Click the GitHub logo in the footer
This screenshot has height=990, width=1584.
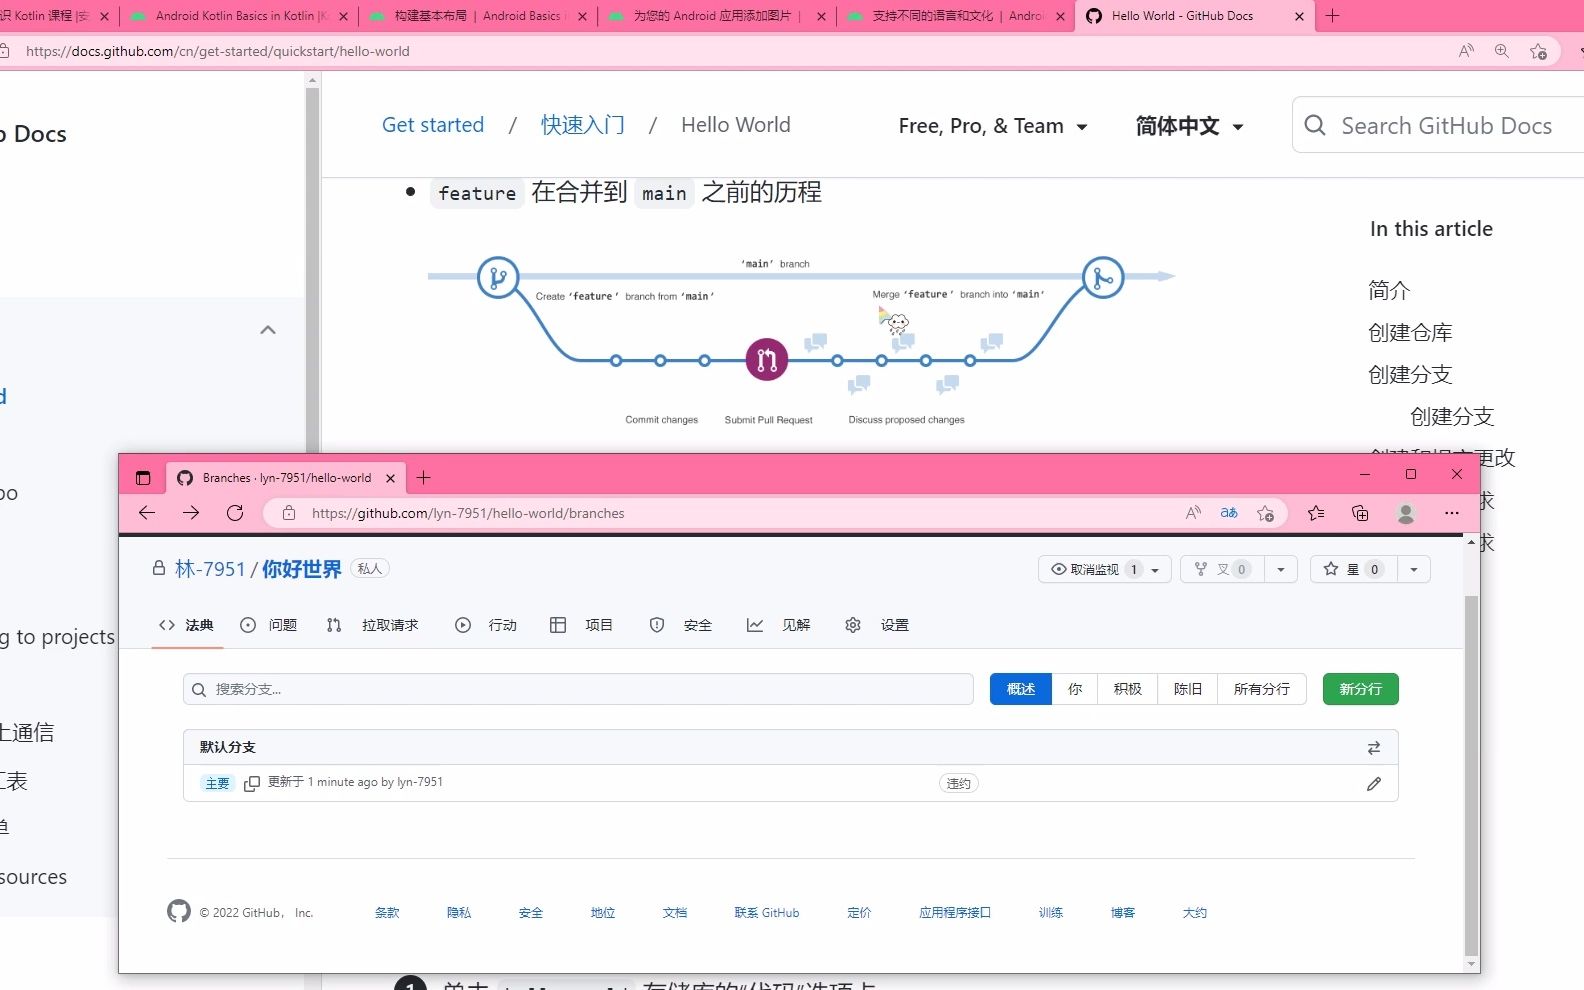(179, 911)
